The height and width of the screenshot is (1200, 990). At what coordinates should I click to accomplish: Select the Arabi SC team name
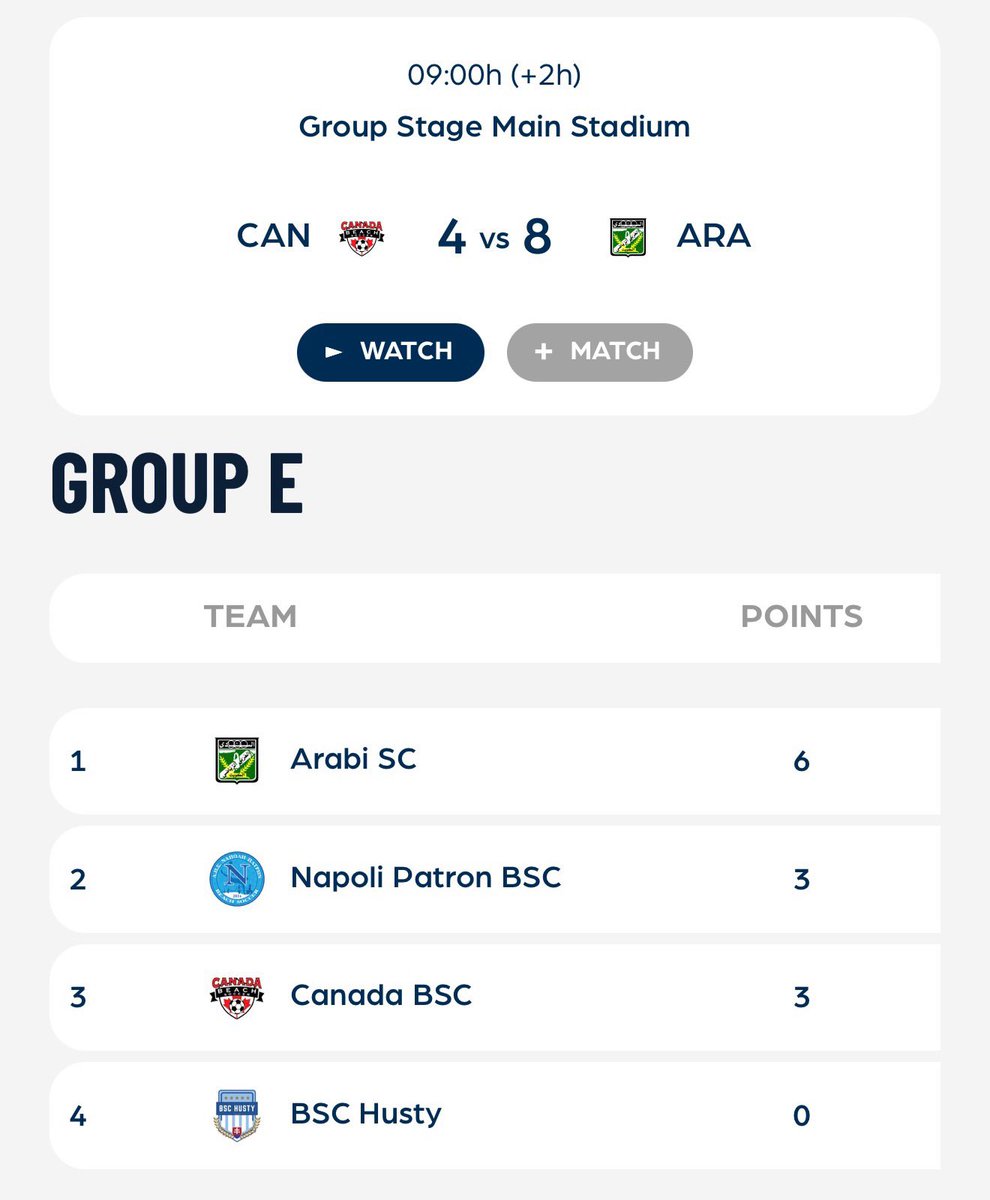click(x=353, y=760)
